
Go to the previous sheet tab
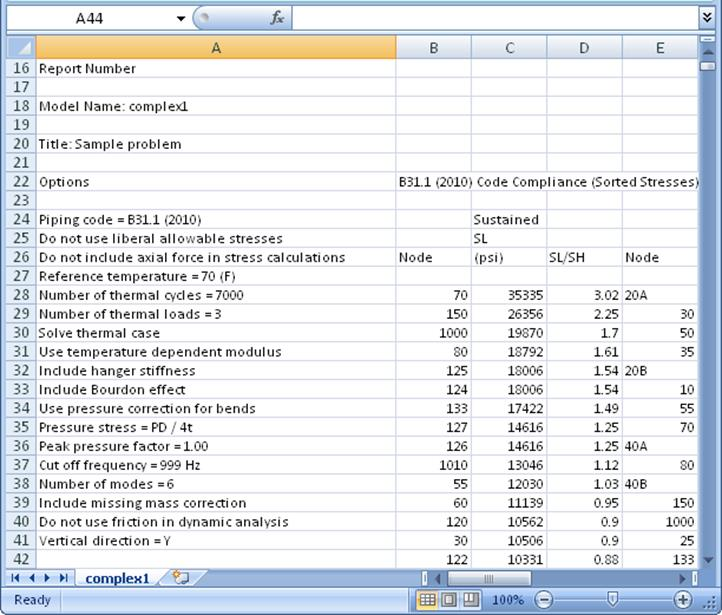pos(32,578)
